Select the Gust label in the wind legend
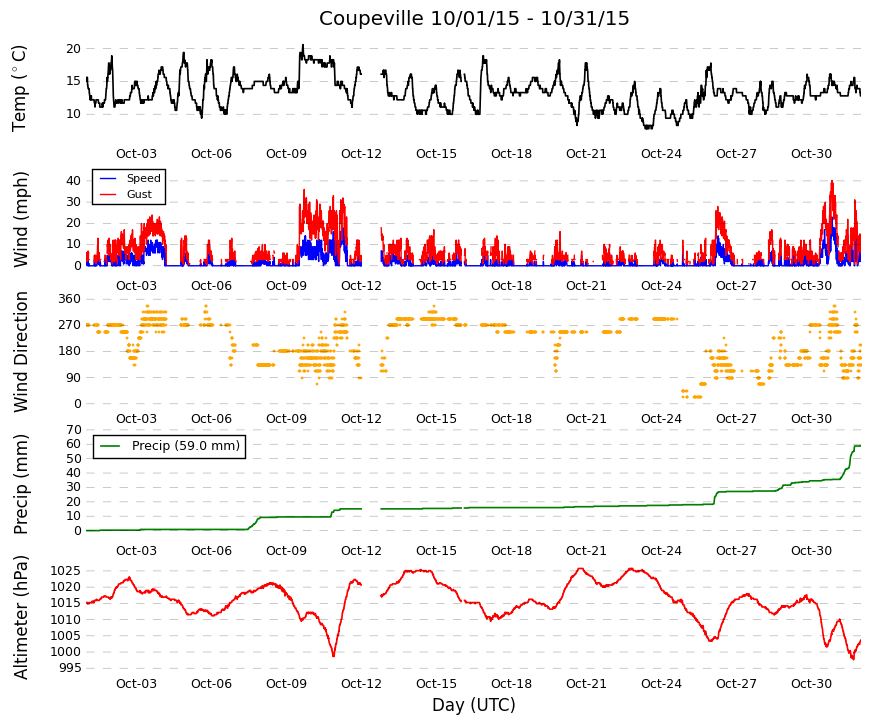 point(139,194)
